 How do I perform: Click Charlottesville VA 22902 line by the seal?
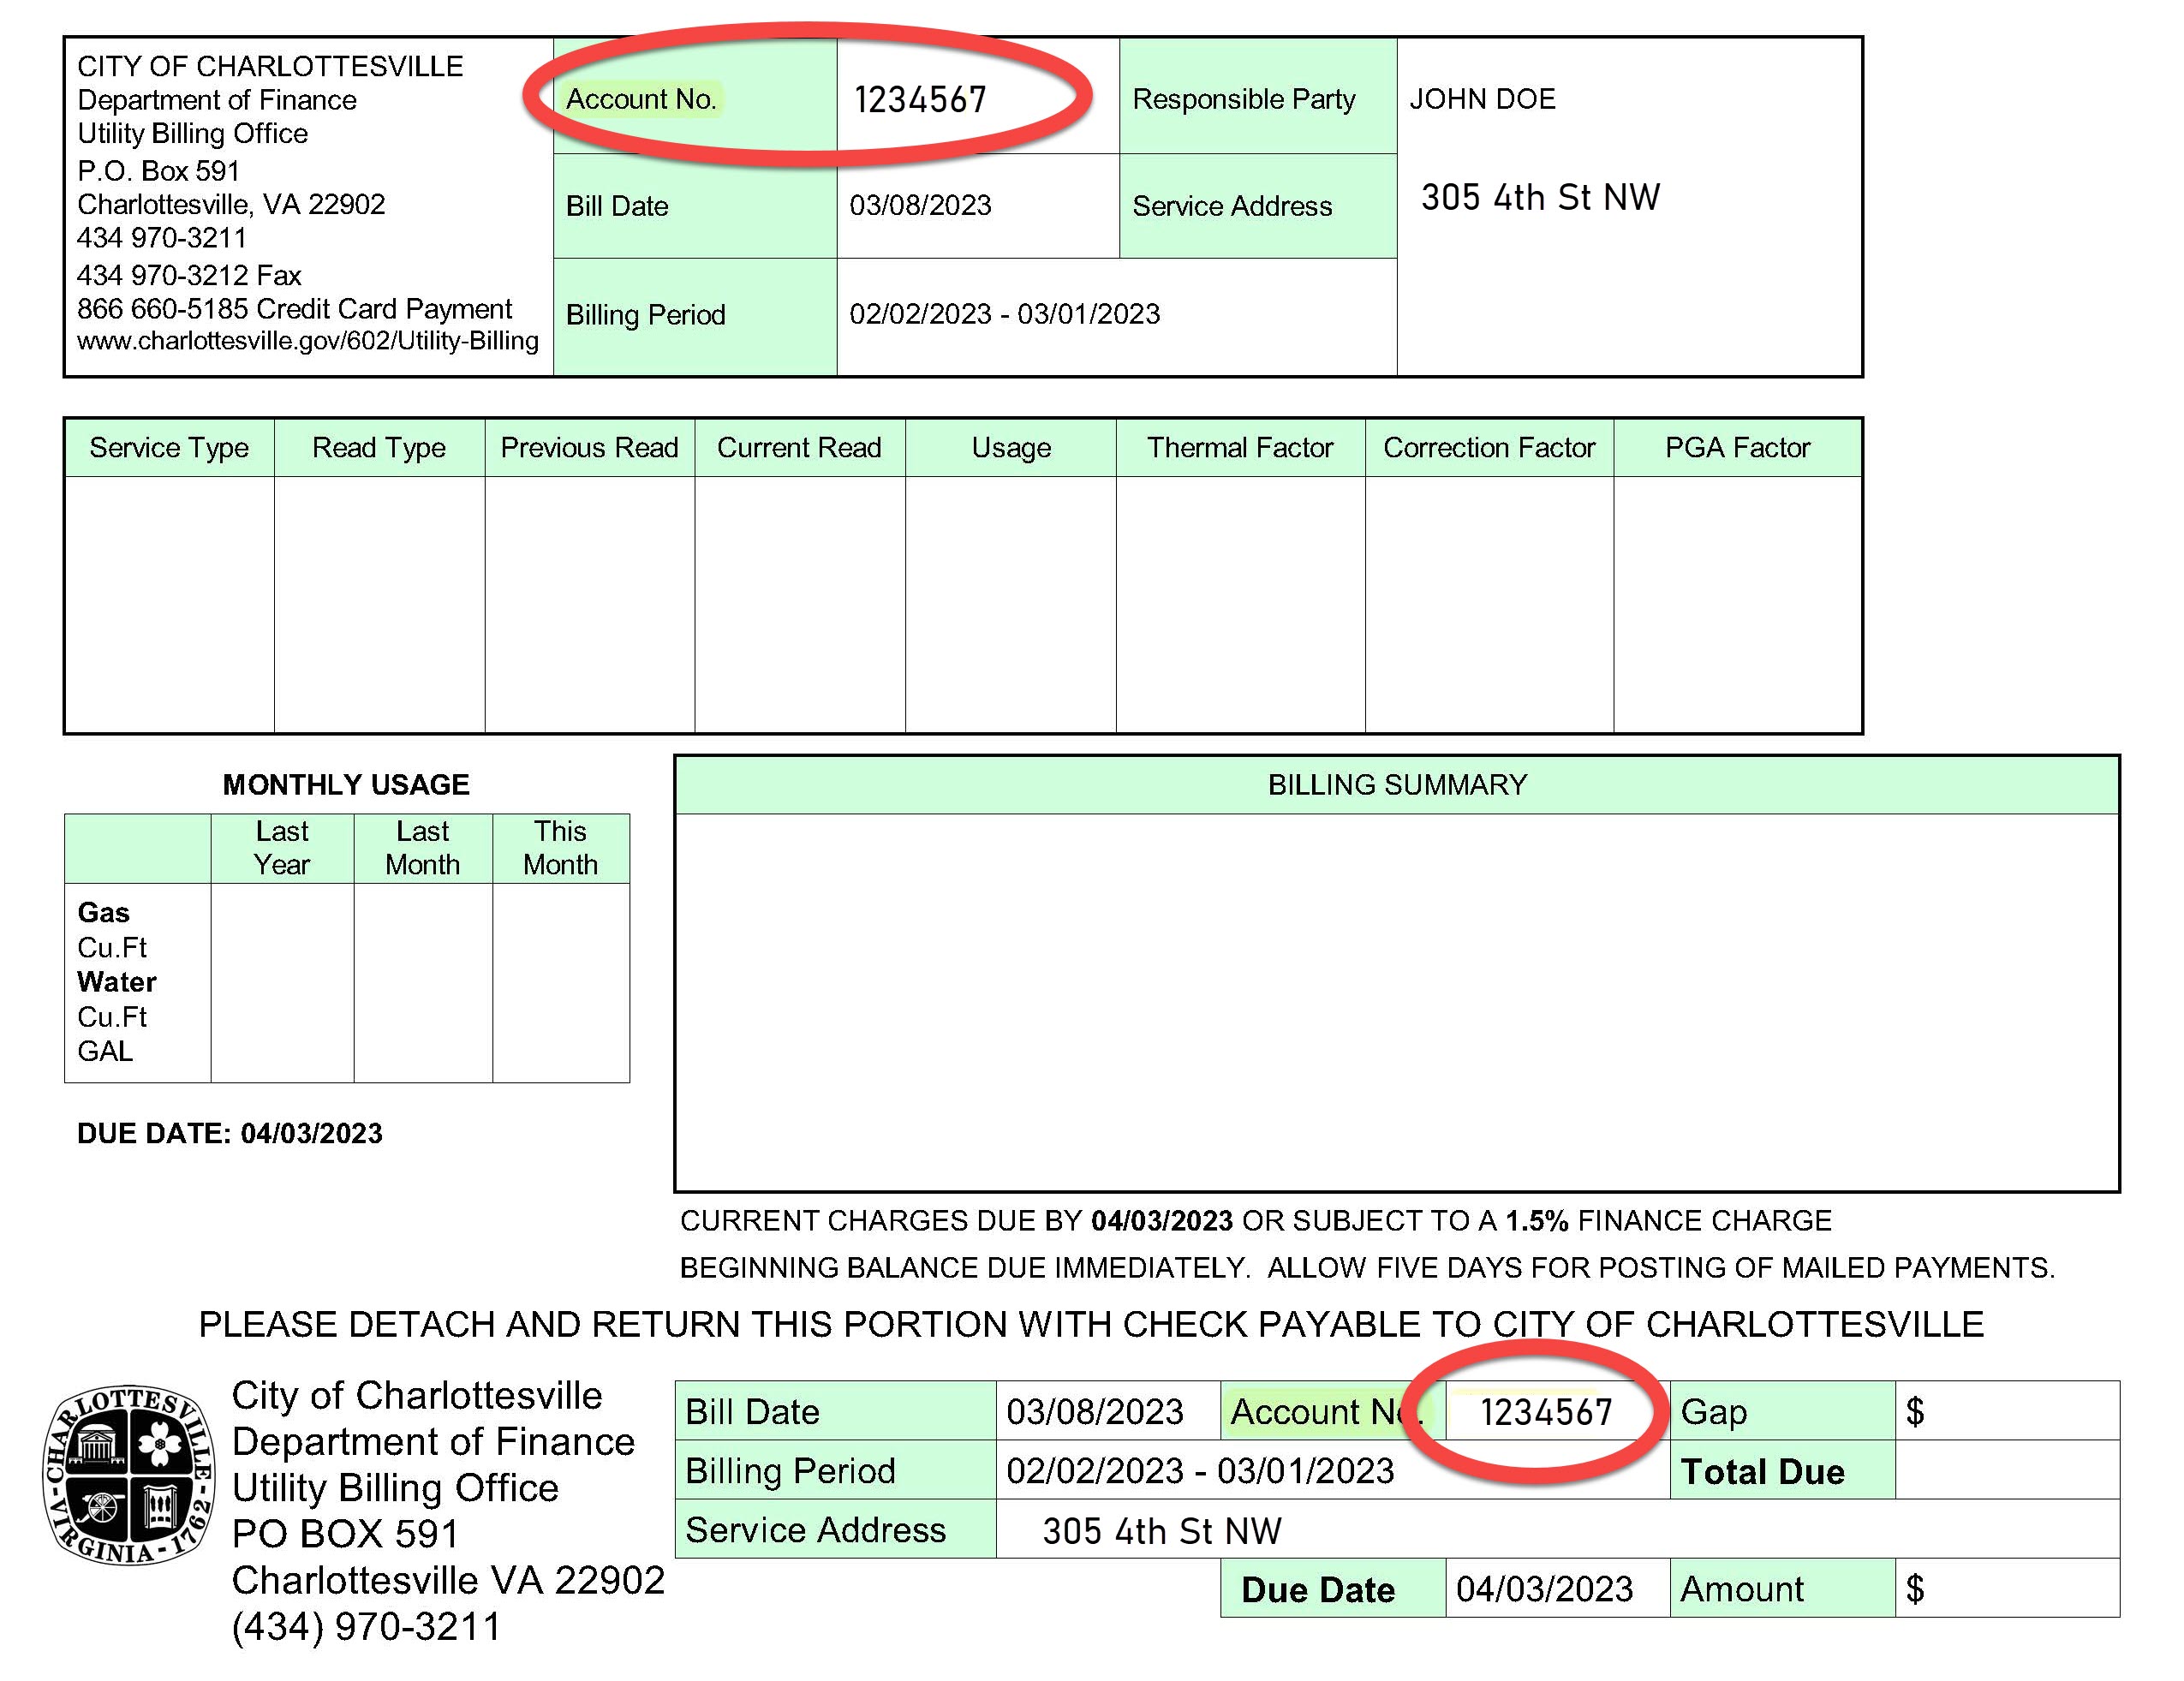pos(448,1580)
